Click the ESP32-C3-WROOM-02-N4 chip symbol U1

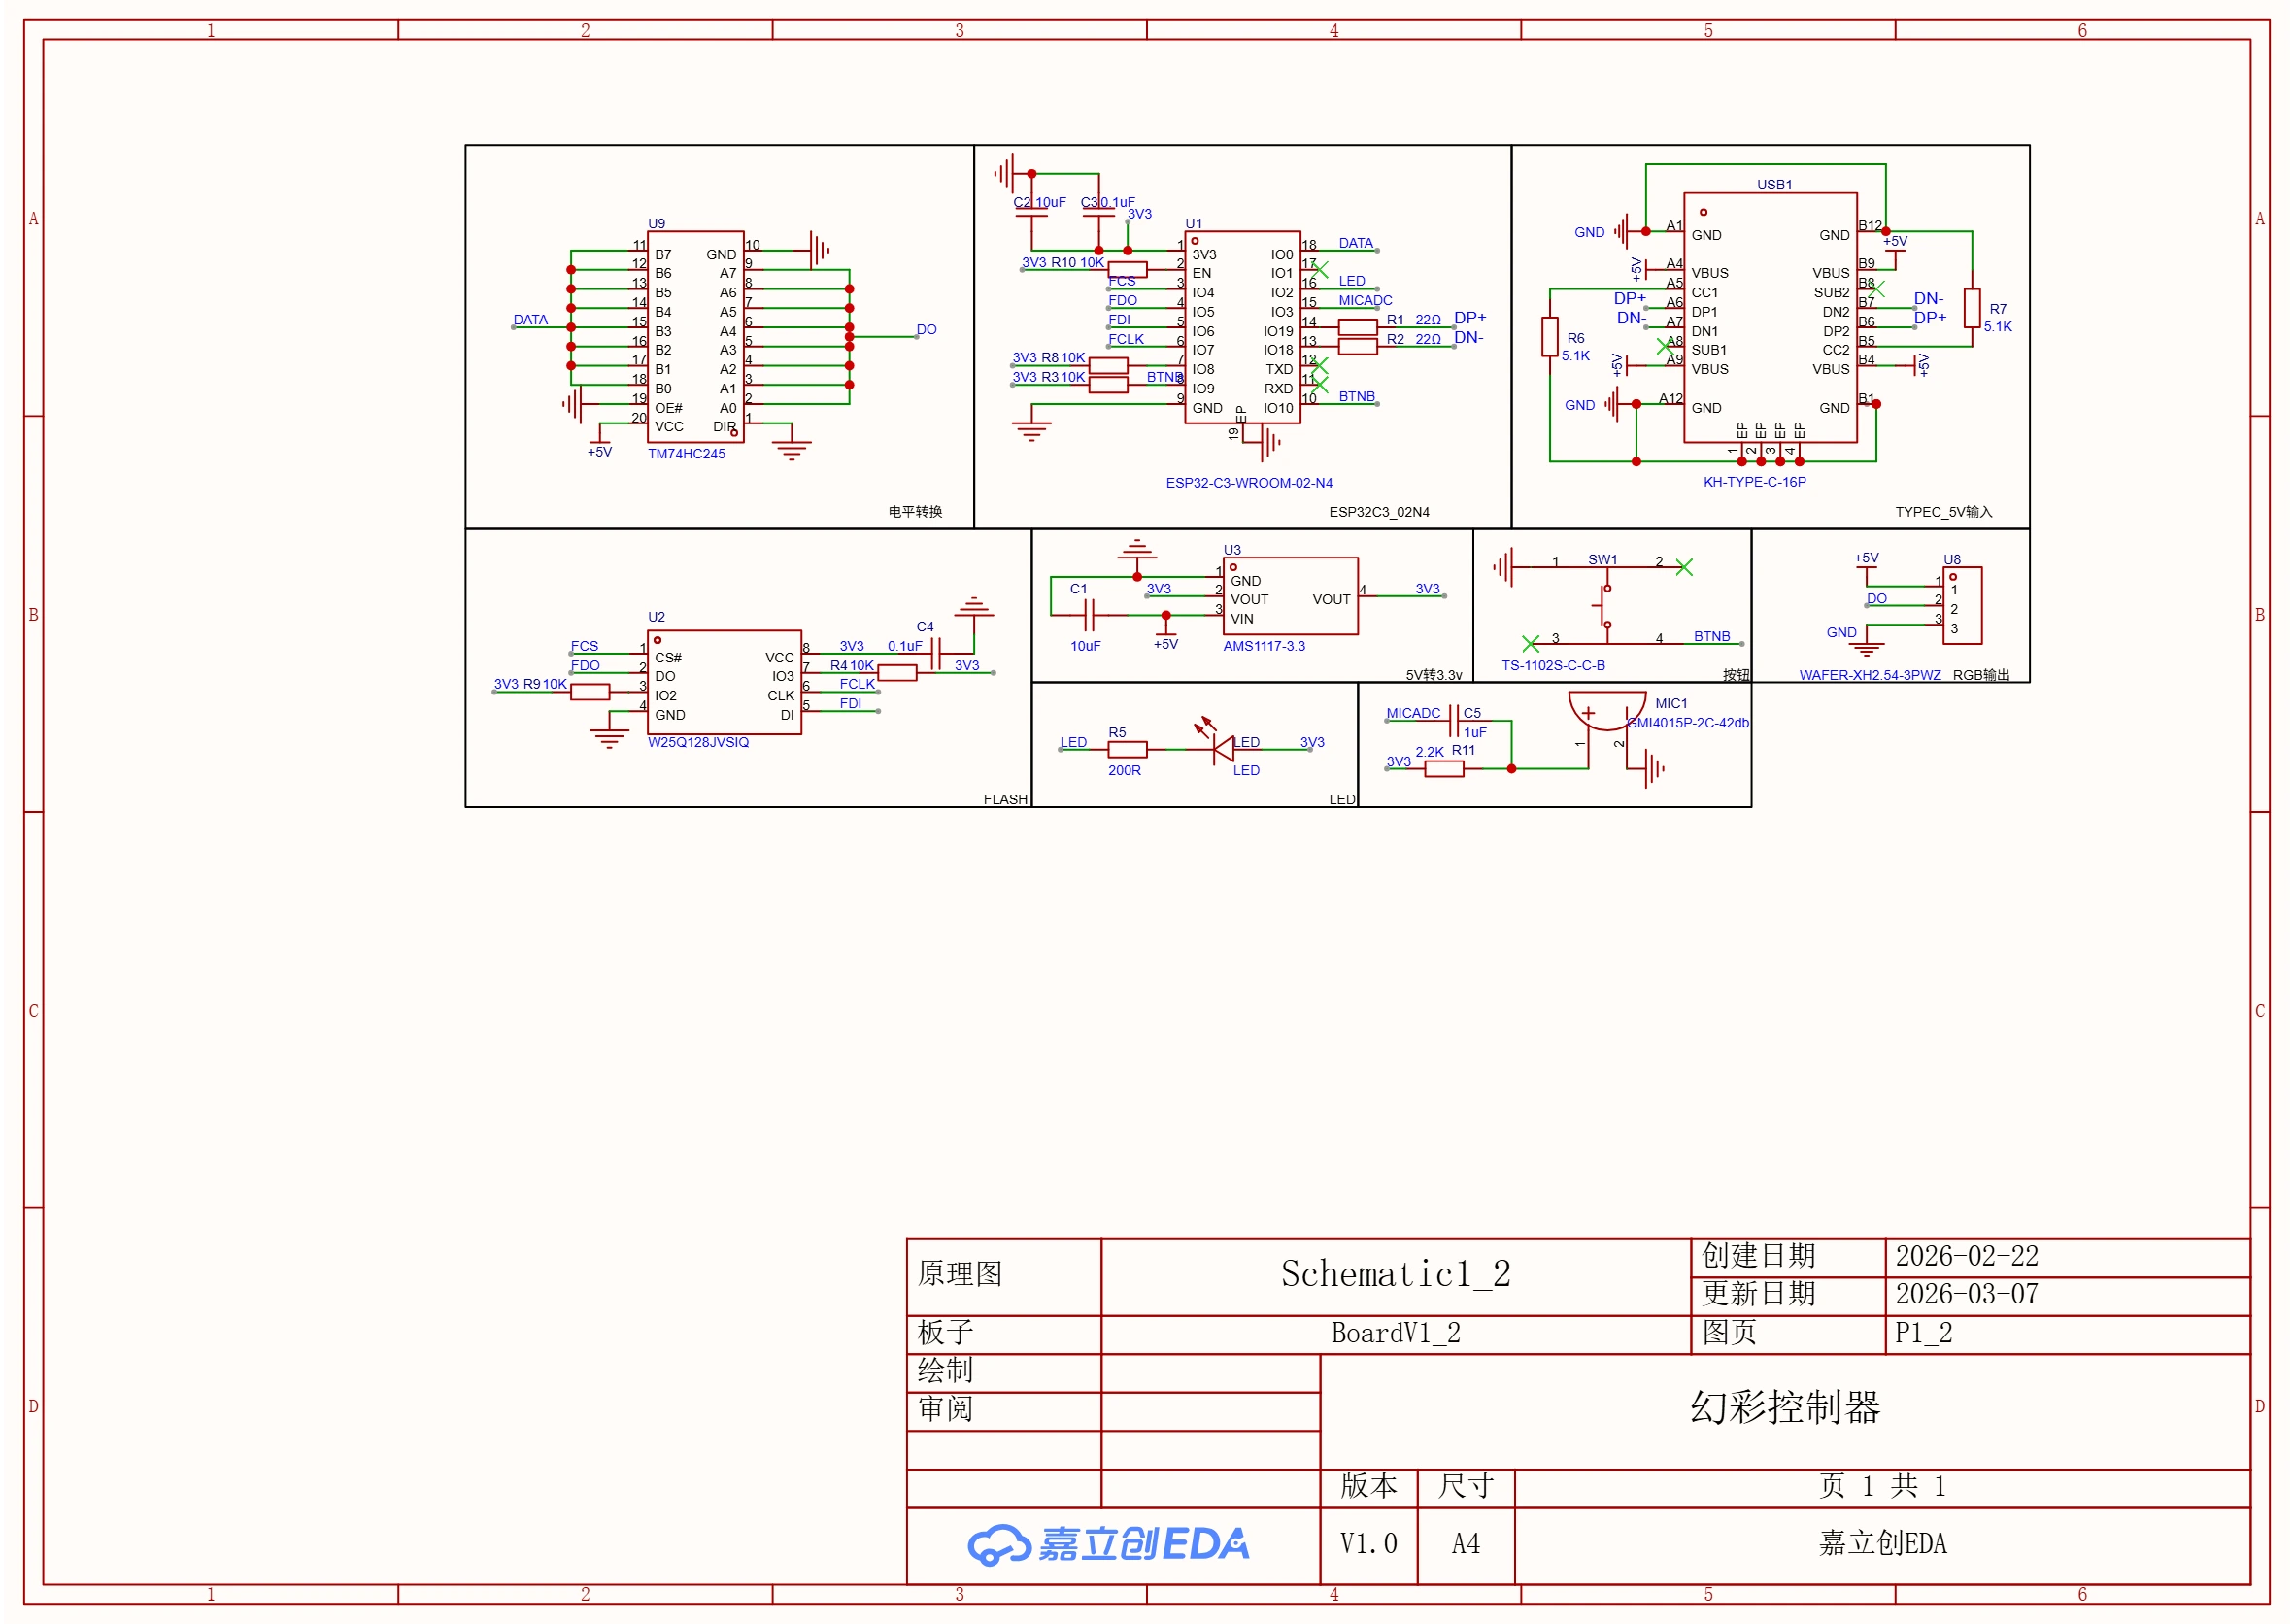1242,328
